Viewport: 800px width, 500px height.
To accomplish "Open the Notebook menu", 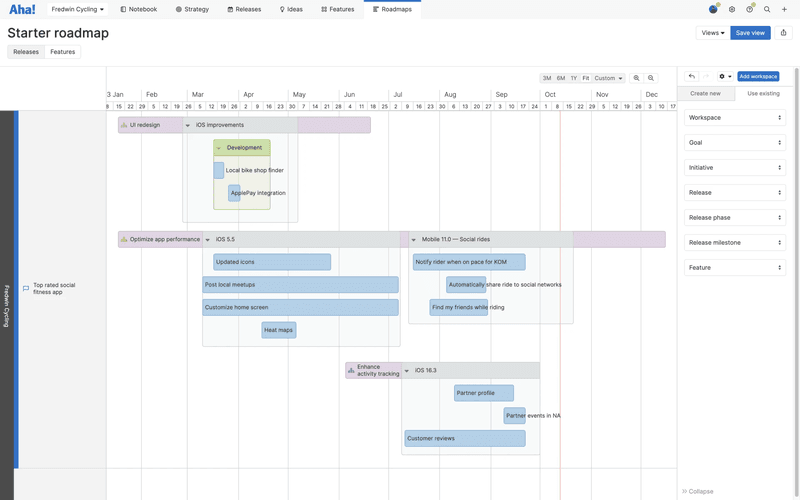I will [x=139, y=9].
